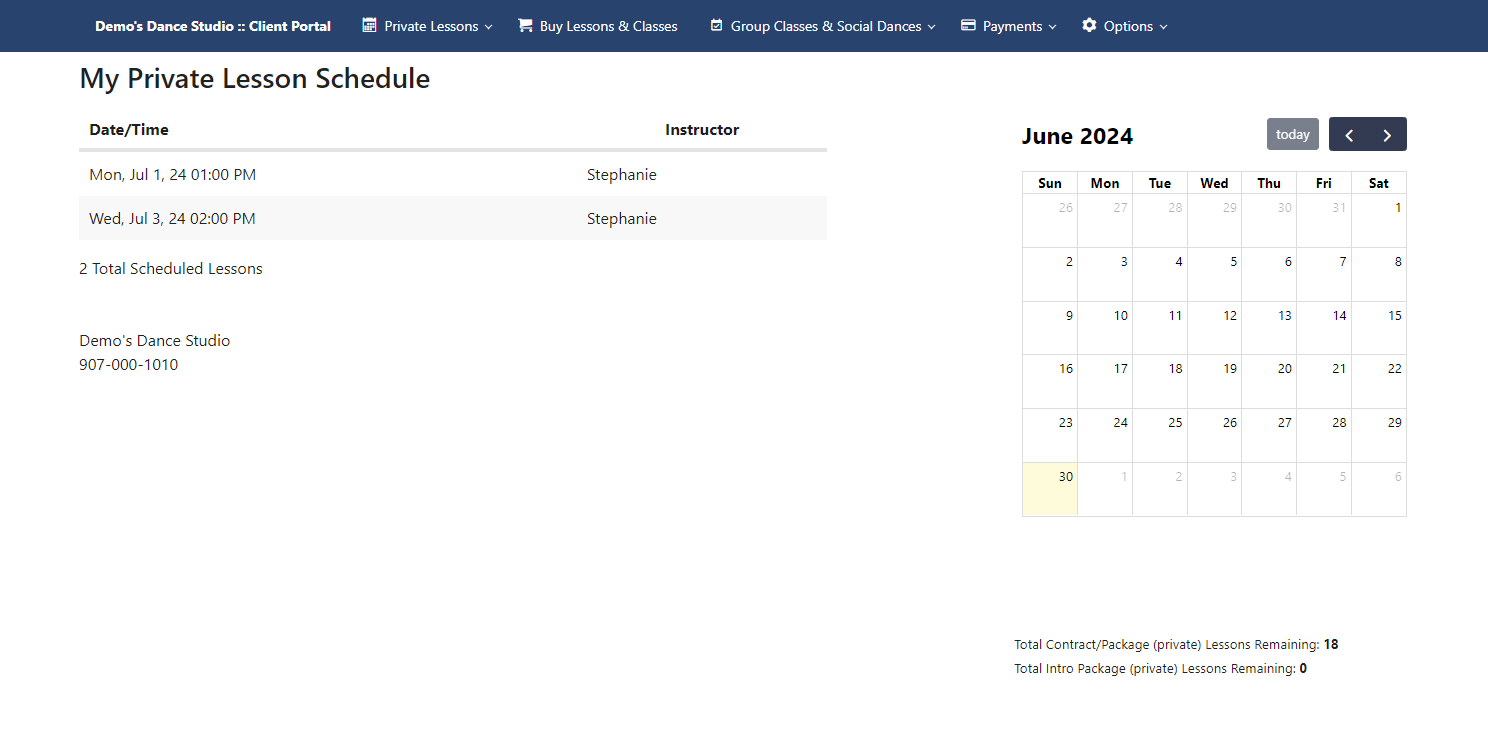Image resolution: width=1488 pixels, height=731 pixels.
Task: Open the Payments dropdown arrow
Action: pos(1052,27)
